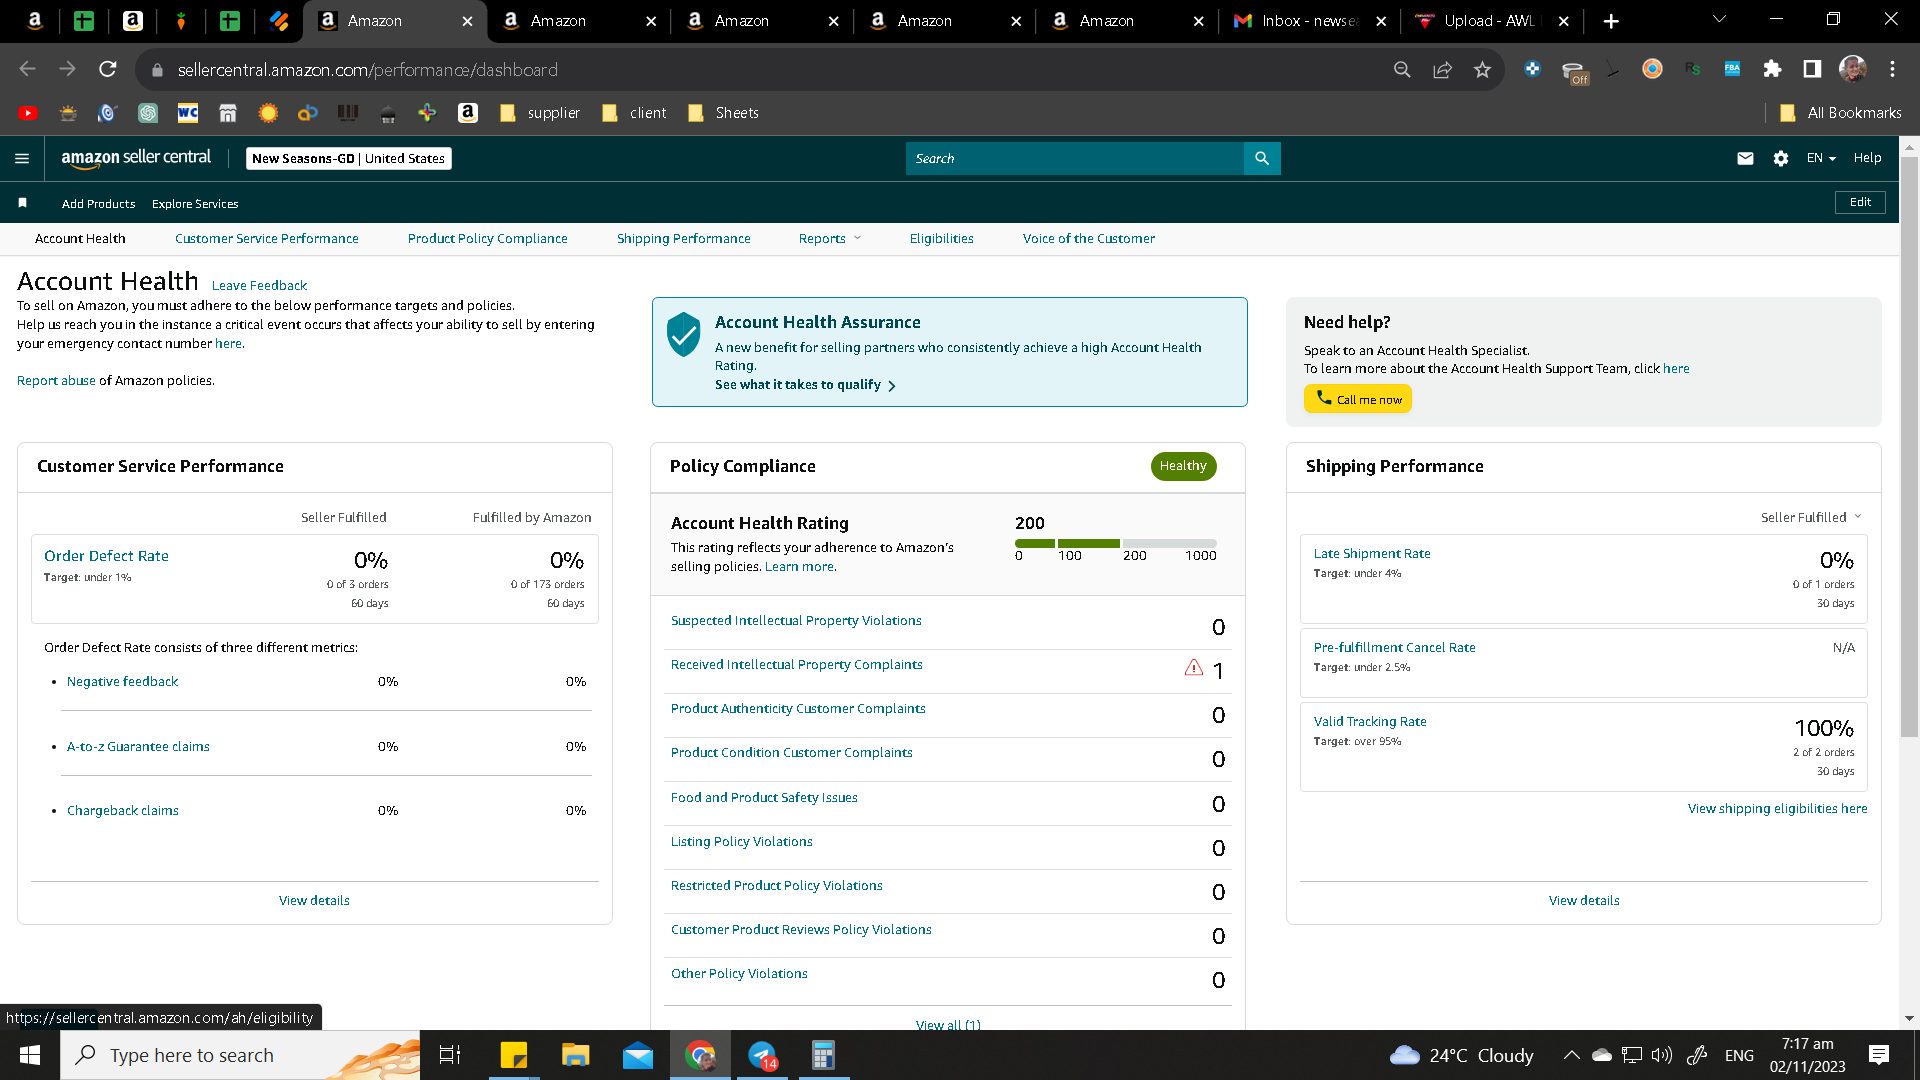Viewport: 1920px width, 1080px height.
Task: Open the Reports dropdown menu
Action: 829,238
